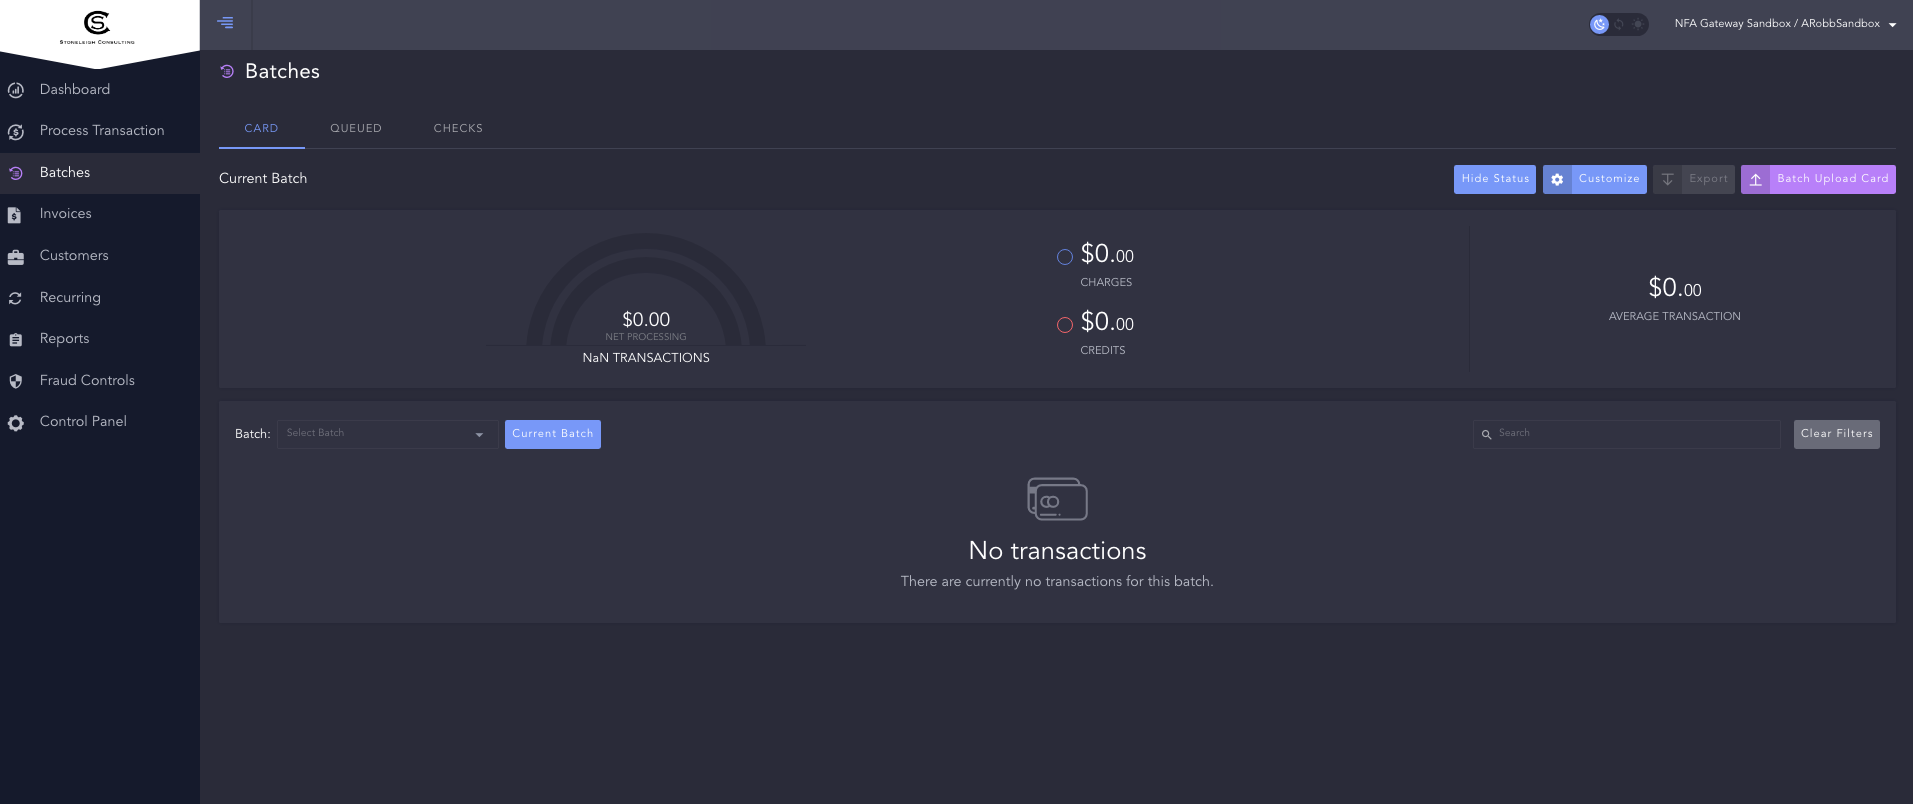The height and width of the screenshot is (804, 1913).
Task: Click the Batch Upload Card button
Action: pyautogui.click(x=1818, y=179)
